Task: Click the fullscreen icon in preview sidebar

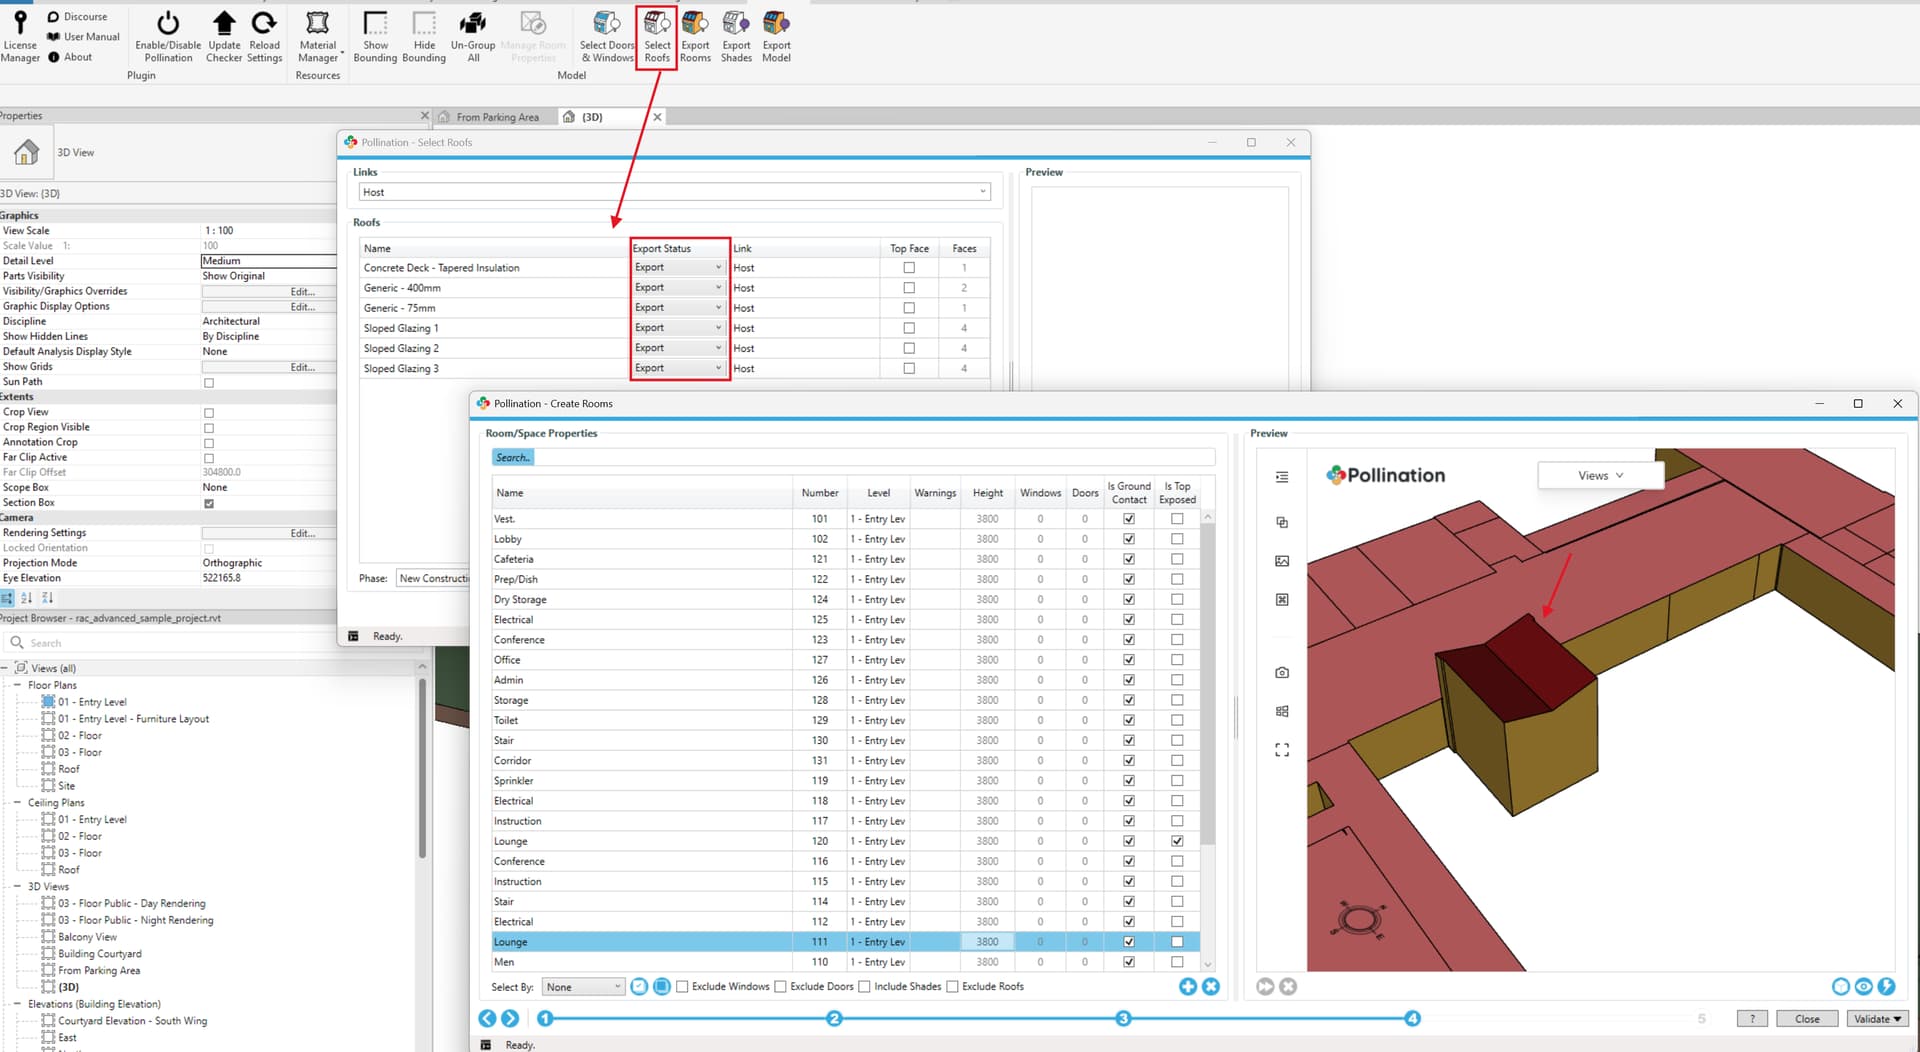Action: pyautogui.click(x=1282, y=750)
